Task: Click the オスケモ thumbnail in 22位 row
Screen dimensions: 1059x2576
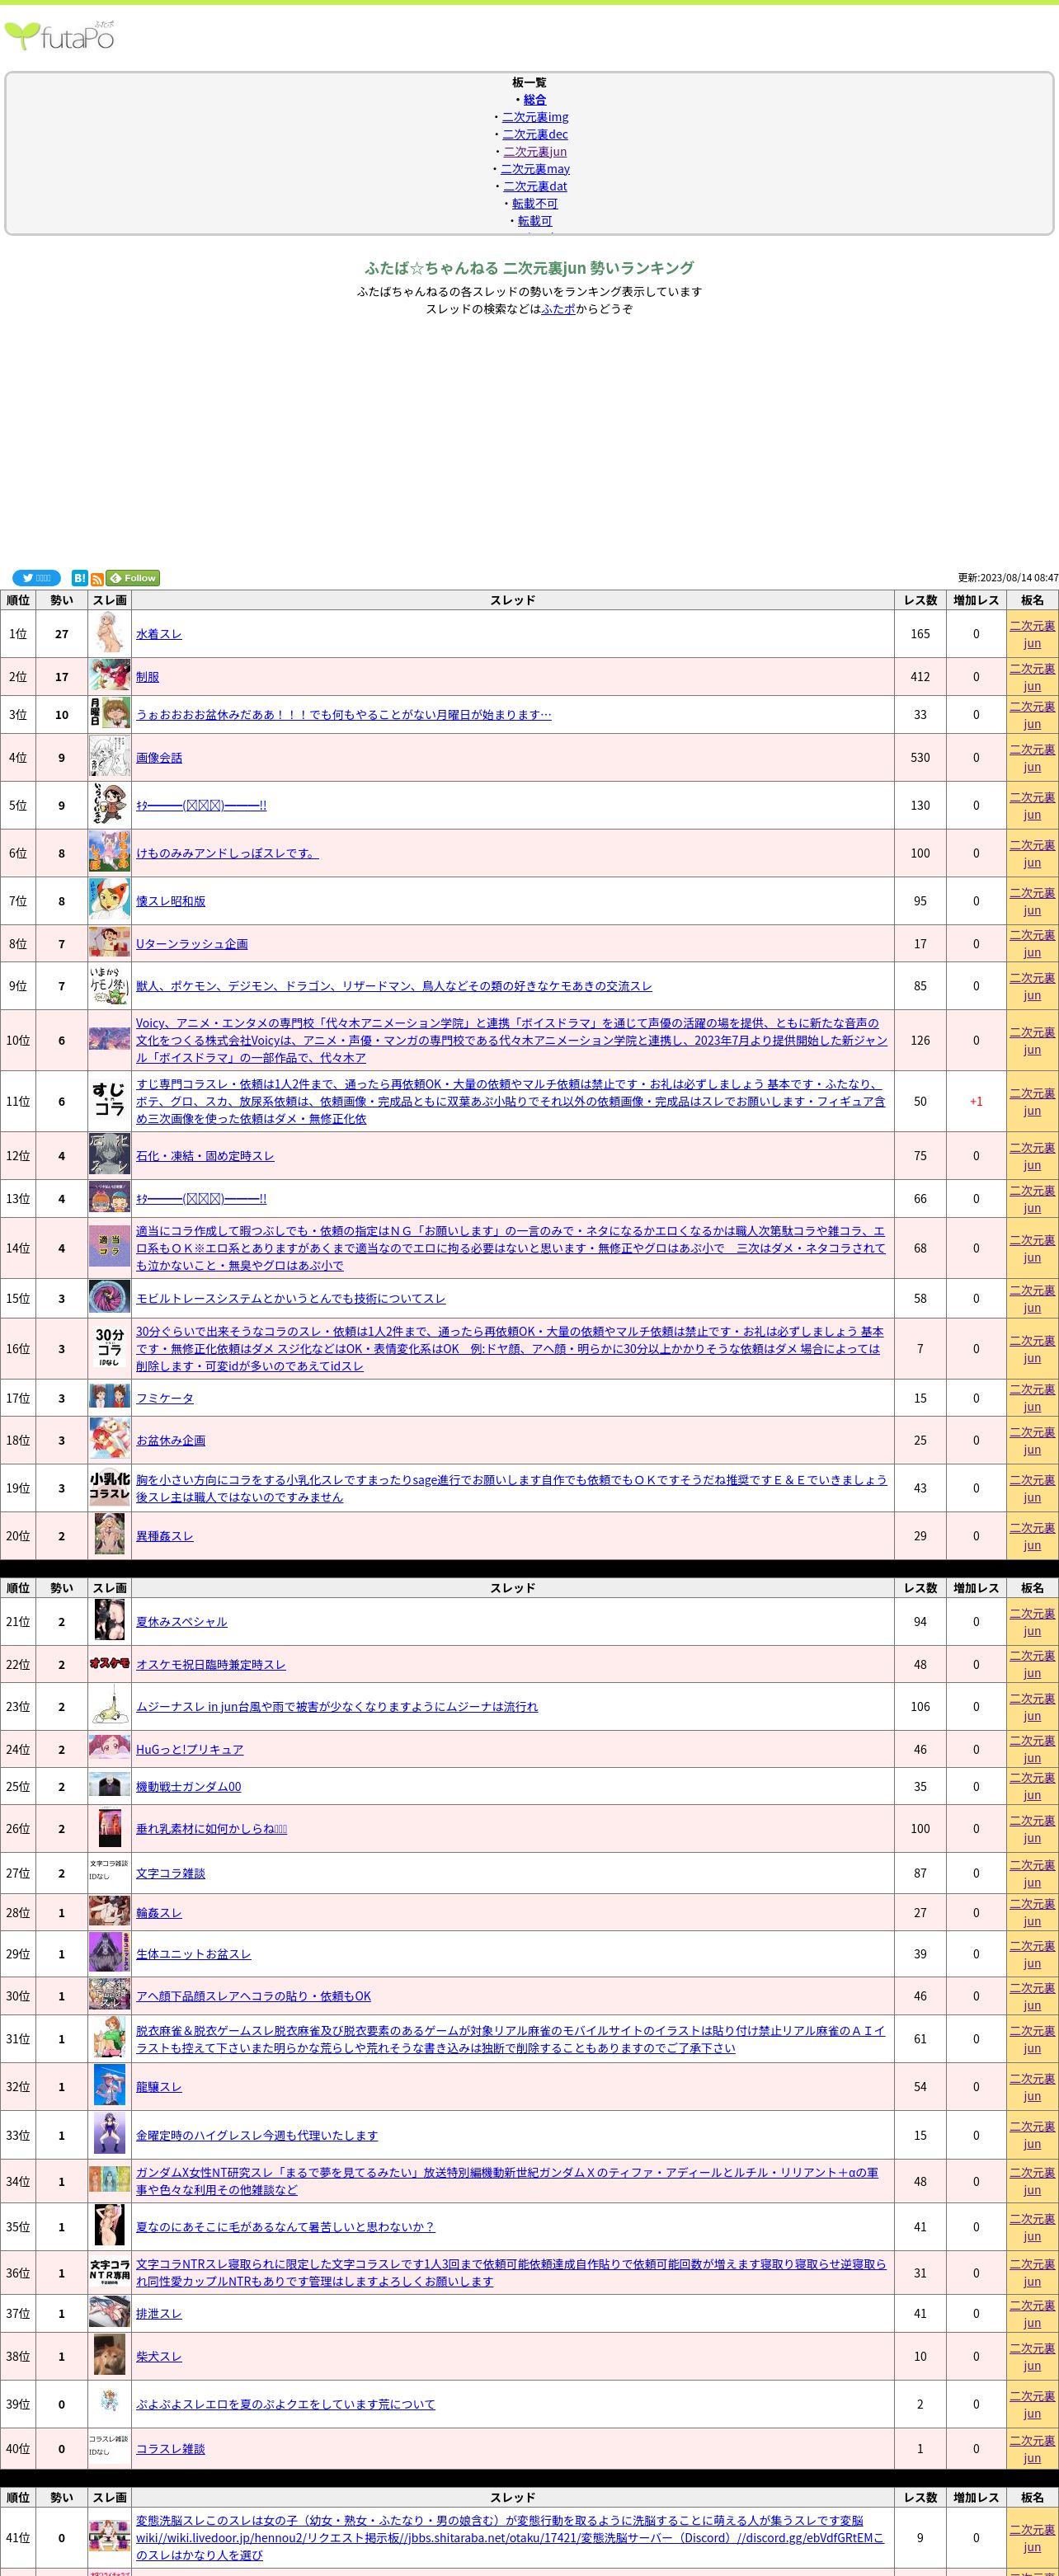Action: (x=109, y=1665)
